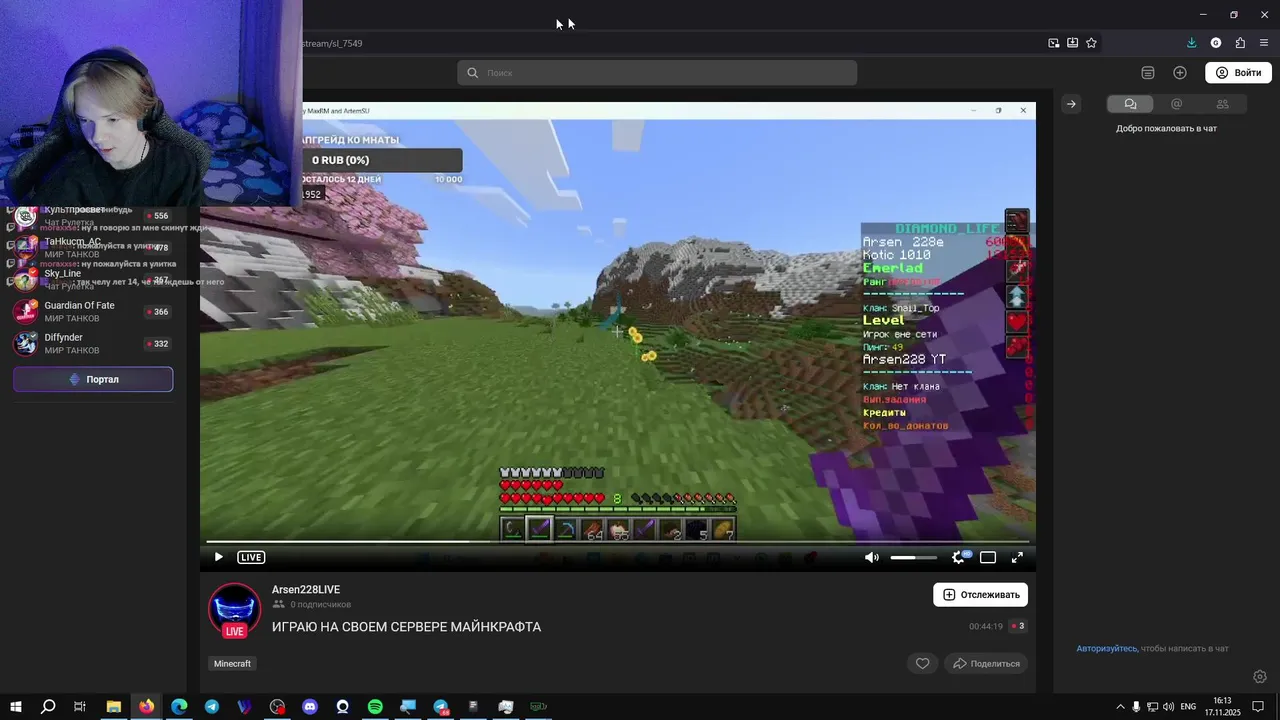Toggle theater mode in the player
Screen dimensions: 1280x720
(x=988, y=557)
